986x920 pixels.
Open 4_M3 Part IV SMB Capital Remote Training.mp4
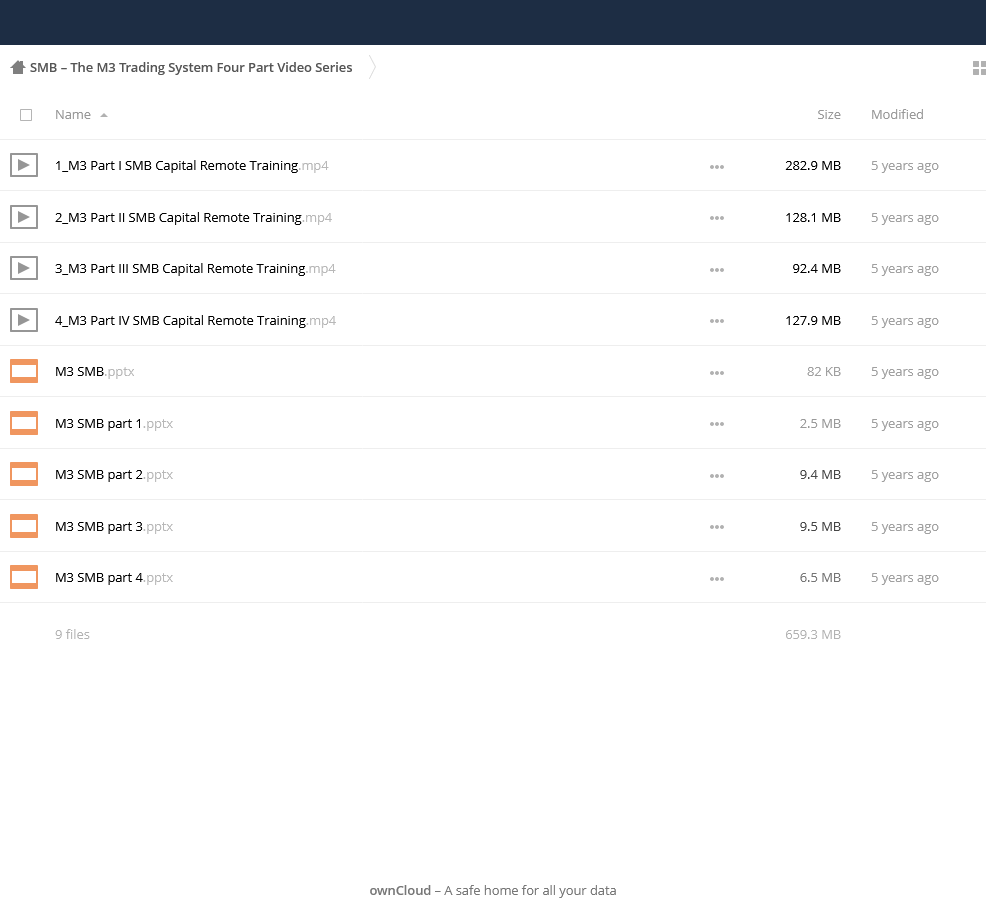coord(196,320)
